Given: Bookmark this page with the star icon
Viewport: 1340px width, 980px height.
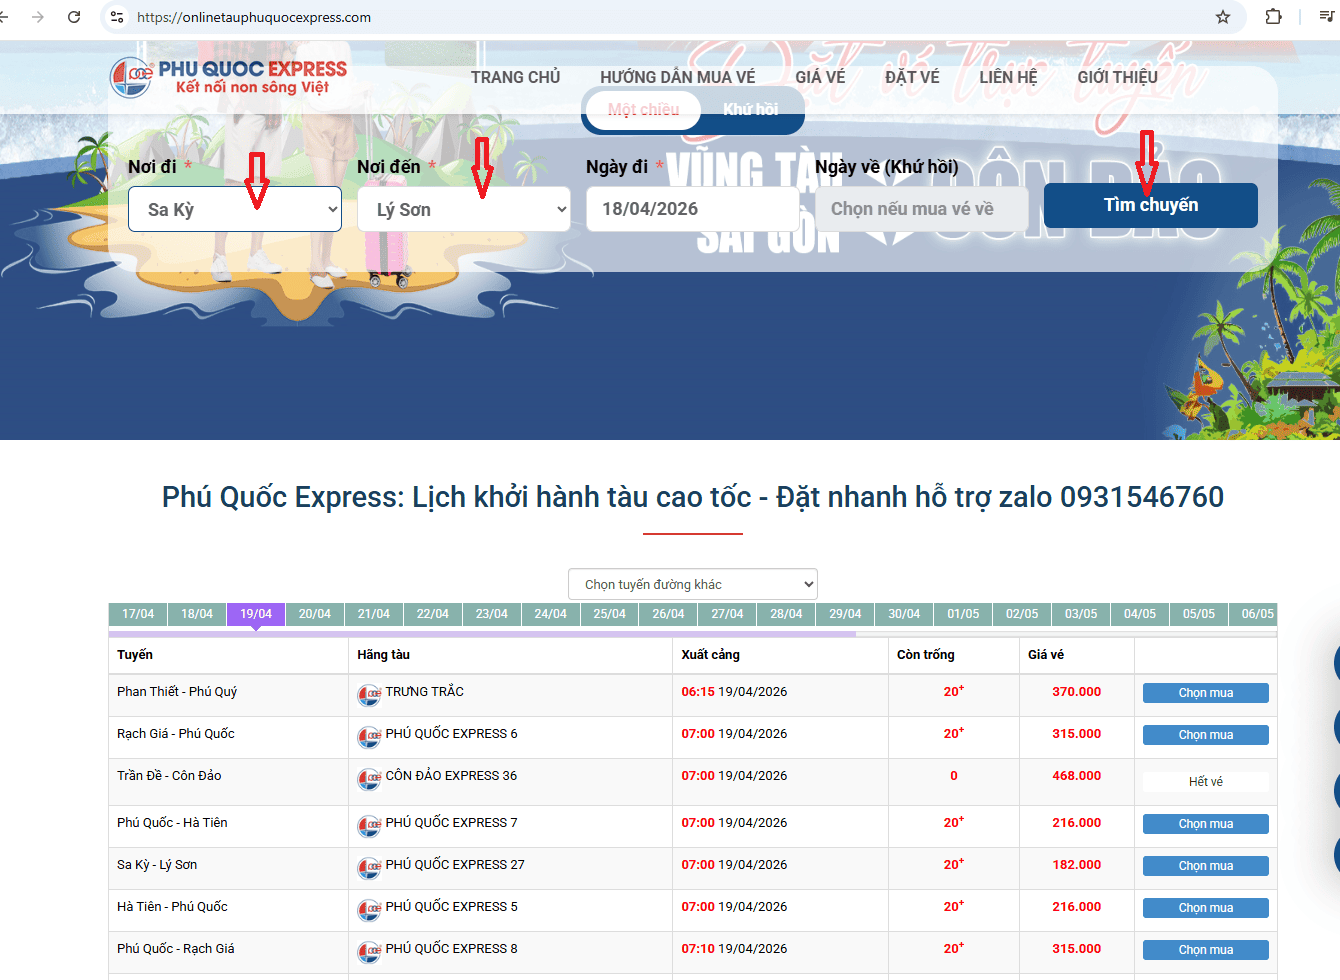Looking at the screenshot, I should (1222, 17).
